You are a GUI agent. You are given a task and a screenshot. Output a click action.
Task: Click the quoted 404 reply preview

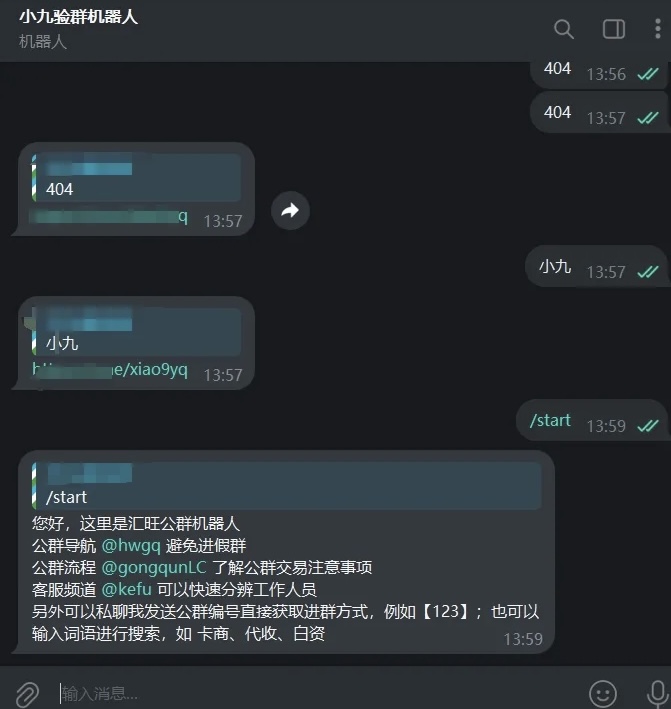(136, 178)
